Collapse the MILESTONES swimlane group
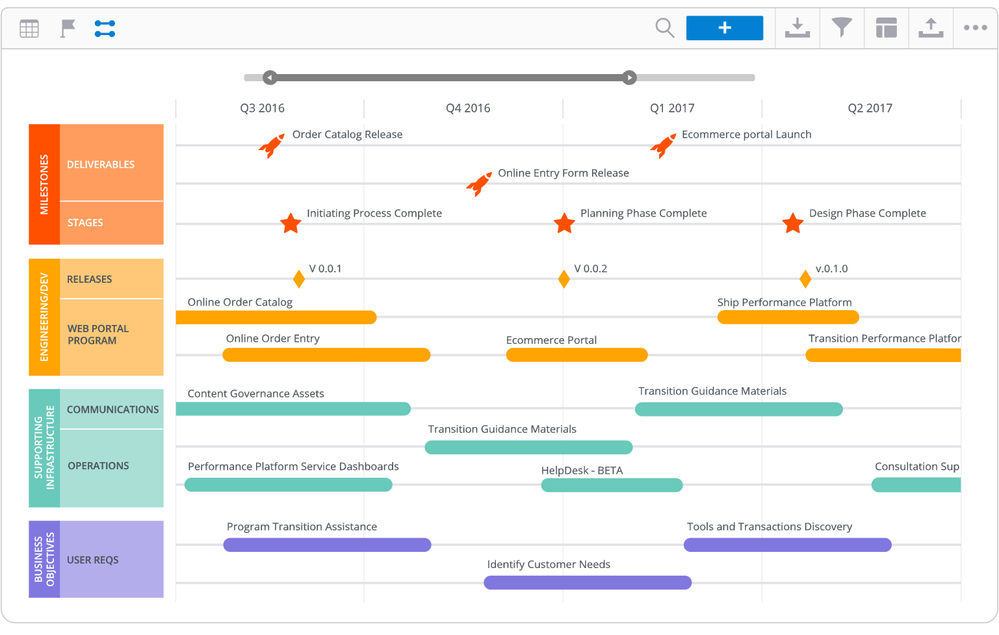This screenshot has width=999, height=635. pyautogui.click(x=45, y=183)
